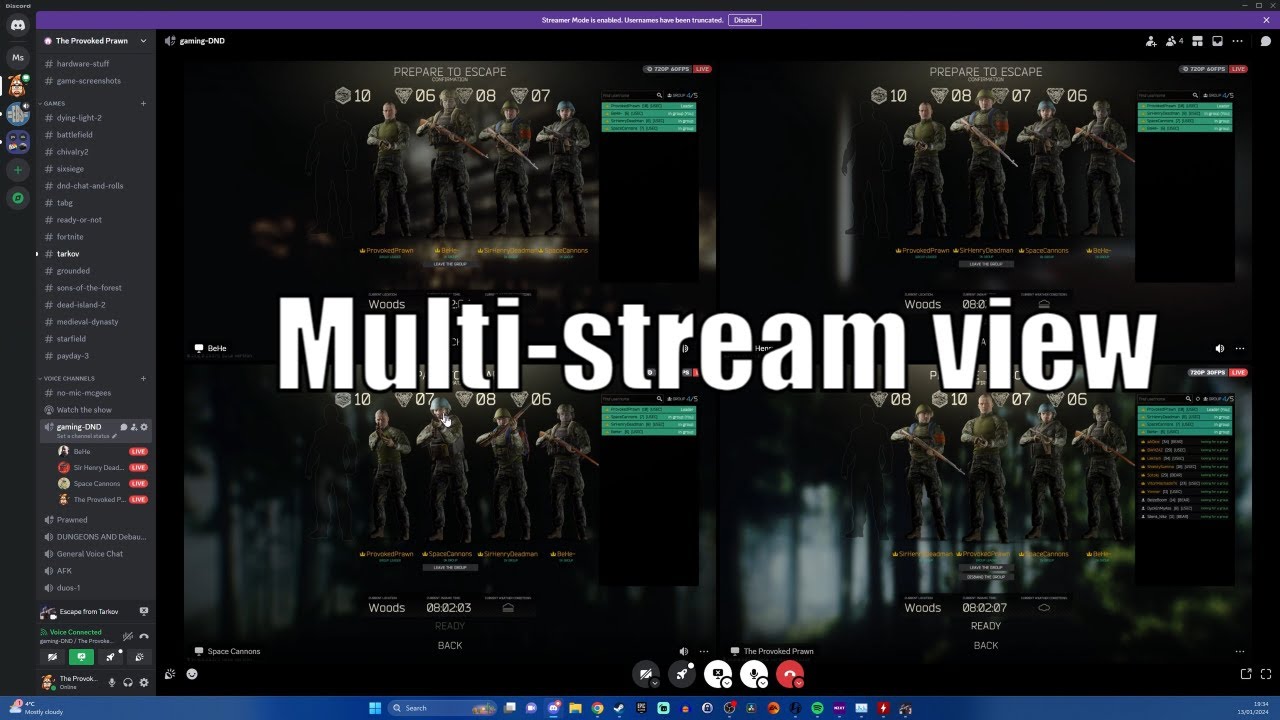The image size is (1280, 720).
Task: Click the add a server plus icon
Action: click(x=18, y=170)
